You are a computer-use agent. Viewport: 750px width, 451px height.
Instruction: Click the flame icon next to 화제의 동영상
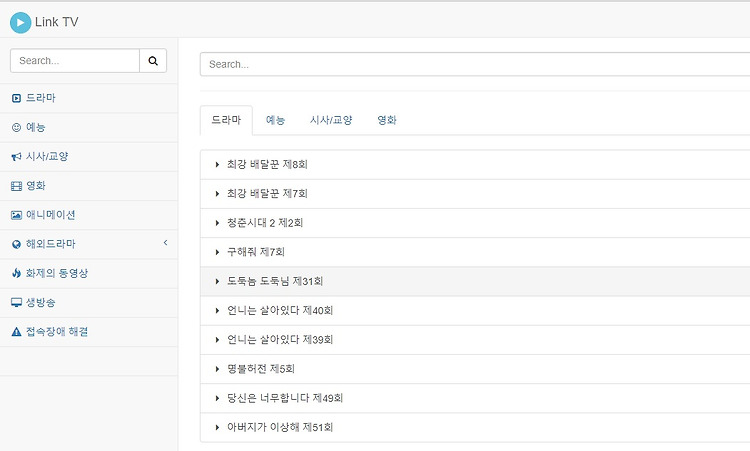click(16, 273)
